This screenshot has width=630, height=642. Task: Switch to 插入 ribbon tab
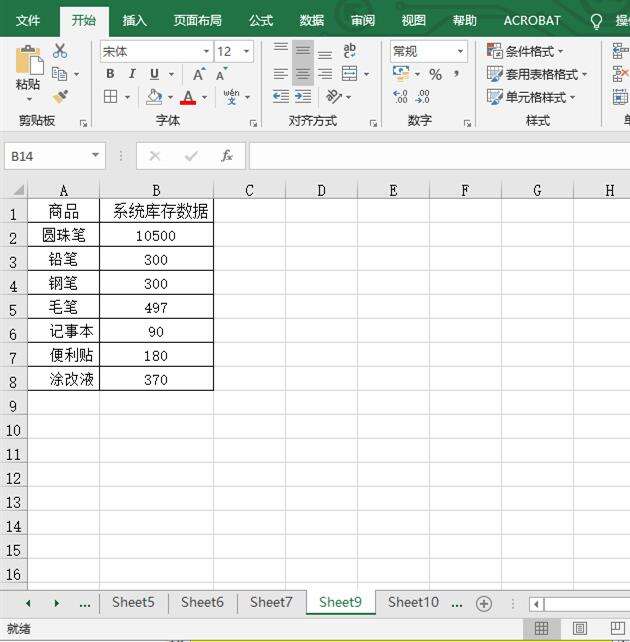point(134,20)
